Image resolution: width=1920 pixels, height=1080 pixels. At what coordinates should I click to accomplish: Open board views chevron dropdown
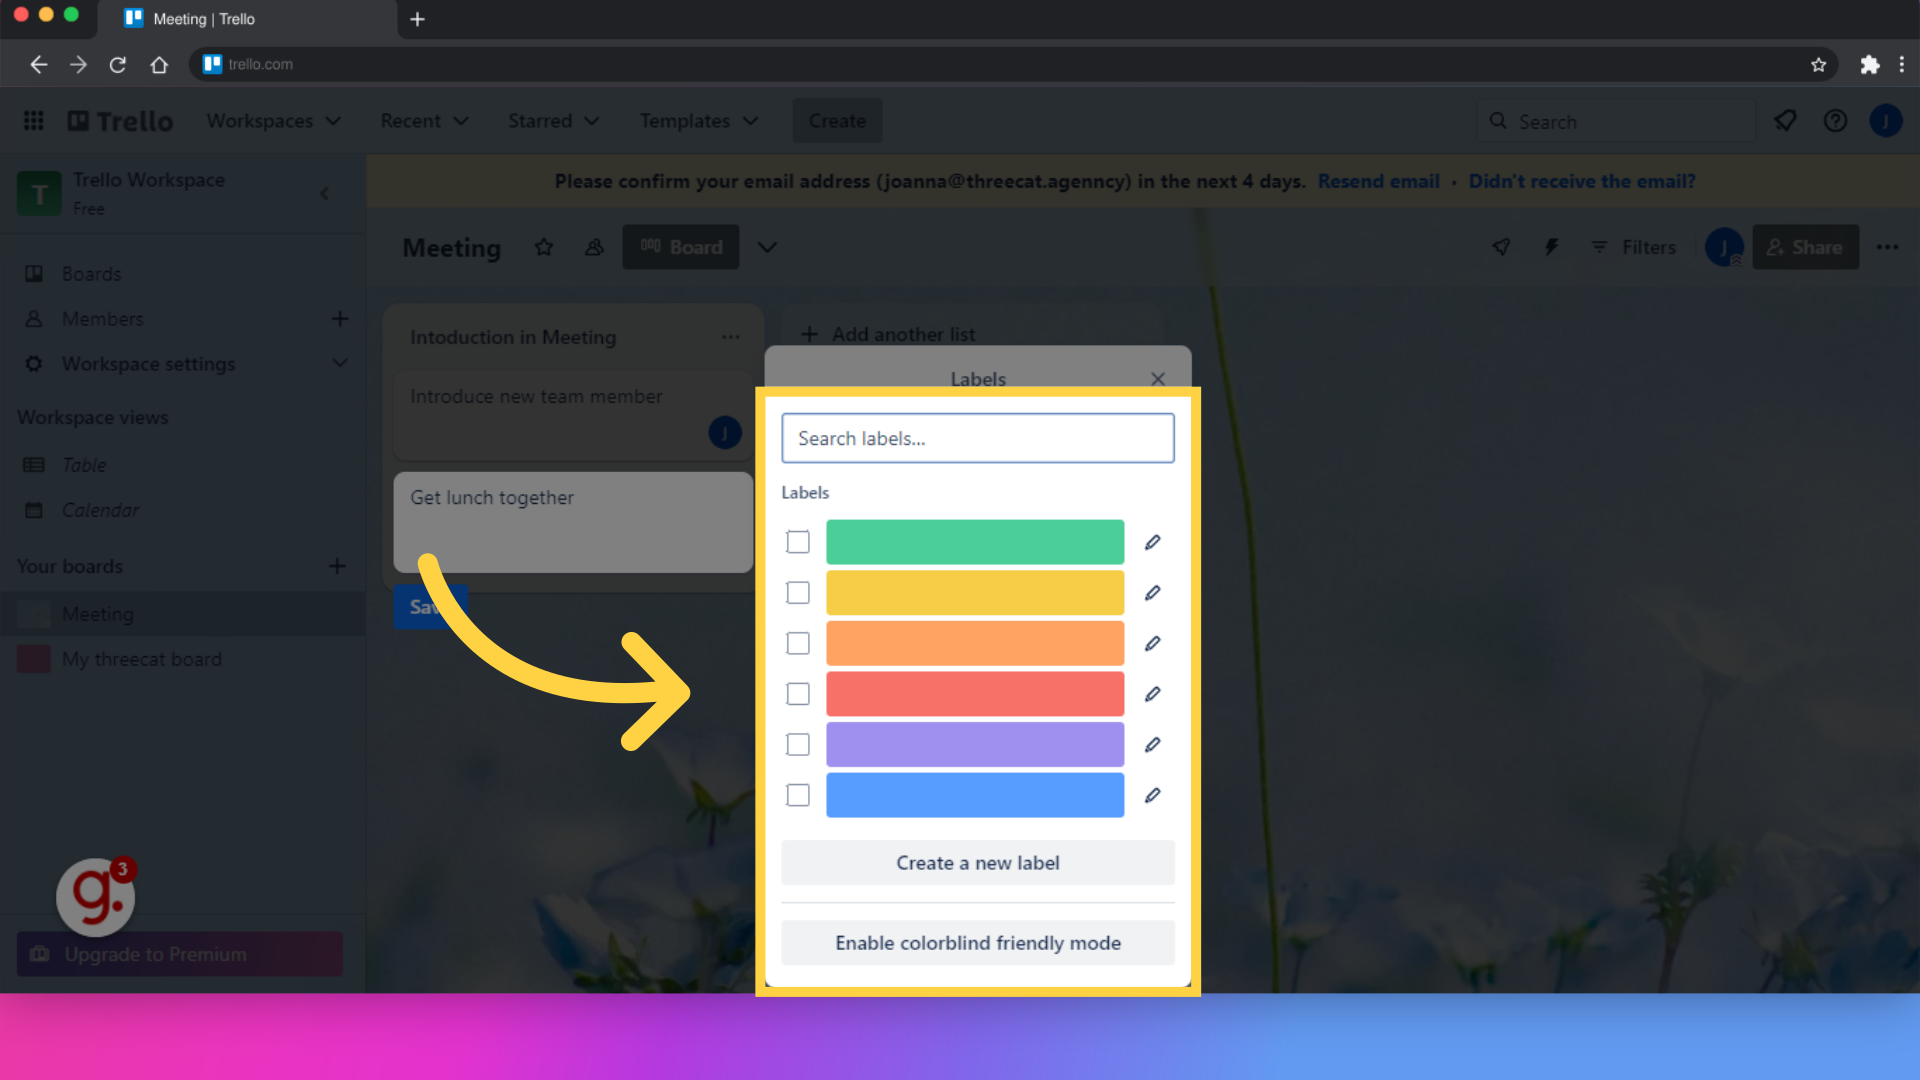pos(767,247)
